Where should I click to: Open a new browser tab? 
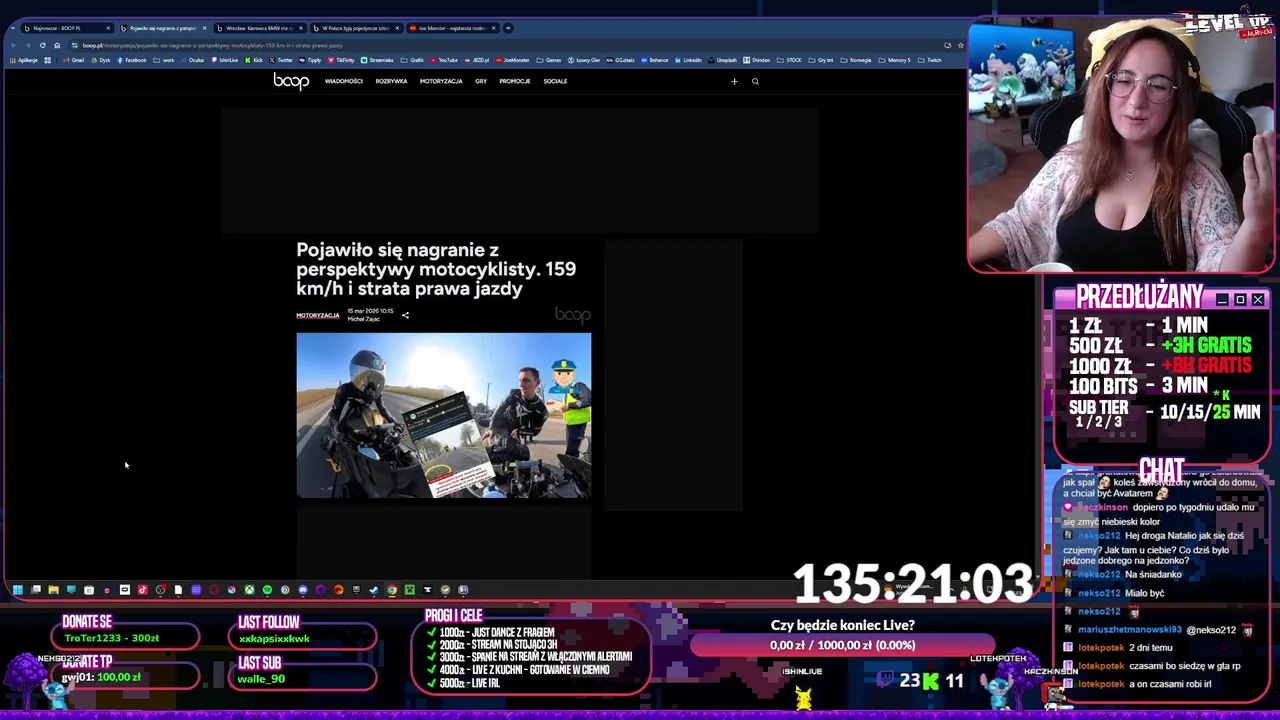[x=508, y=28]
